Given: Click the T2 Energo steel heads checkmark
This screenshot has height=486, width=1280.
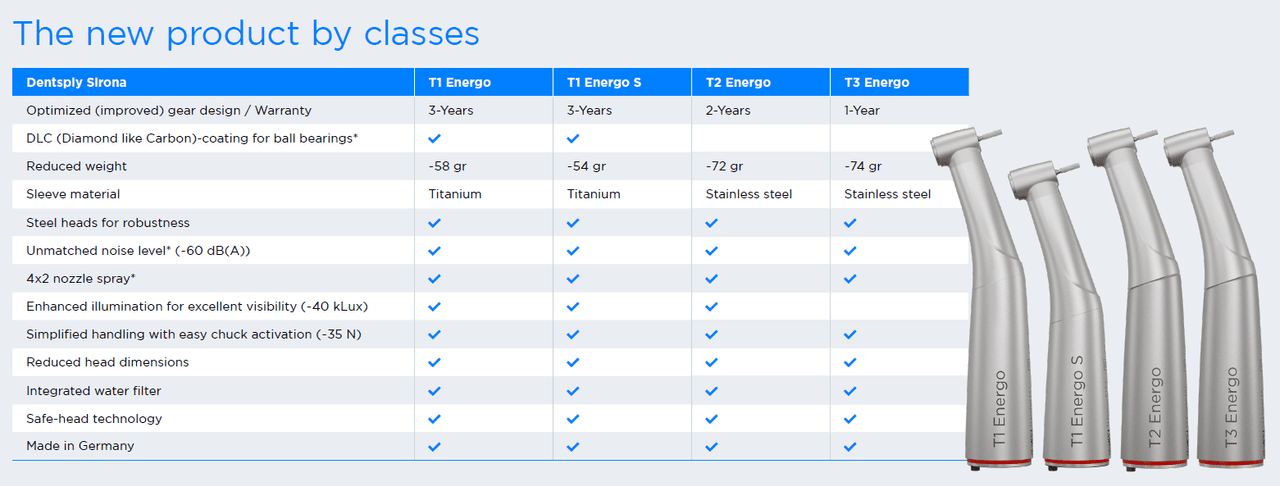Looking at the screenshot, I should 711,223.
